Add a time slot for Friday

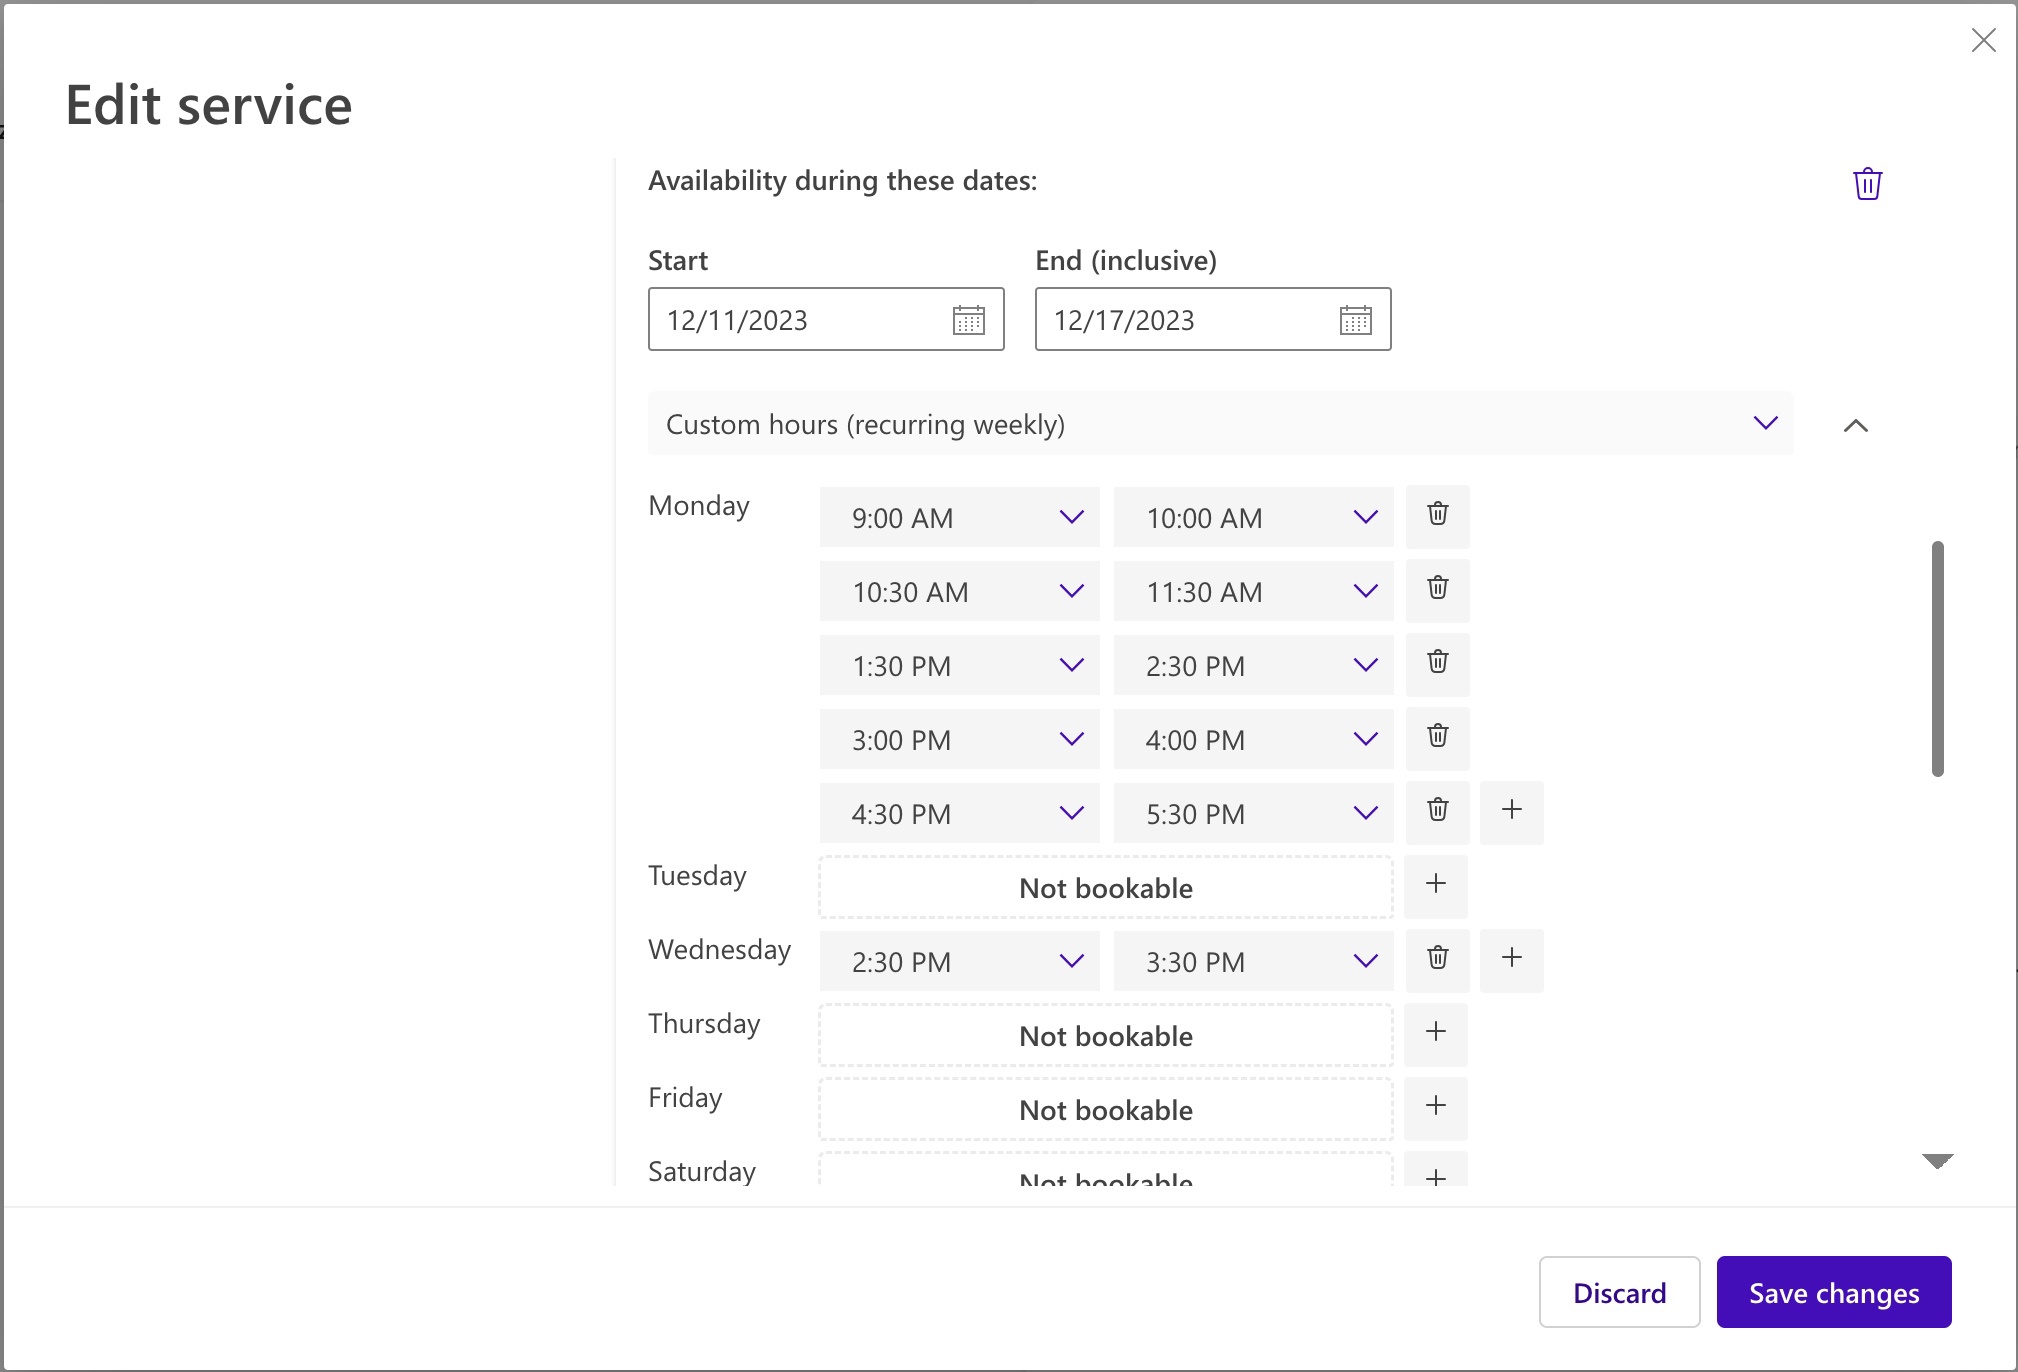pyautogui.click(x=1436, y=1108)
